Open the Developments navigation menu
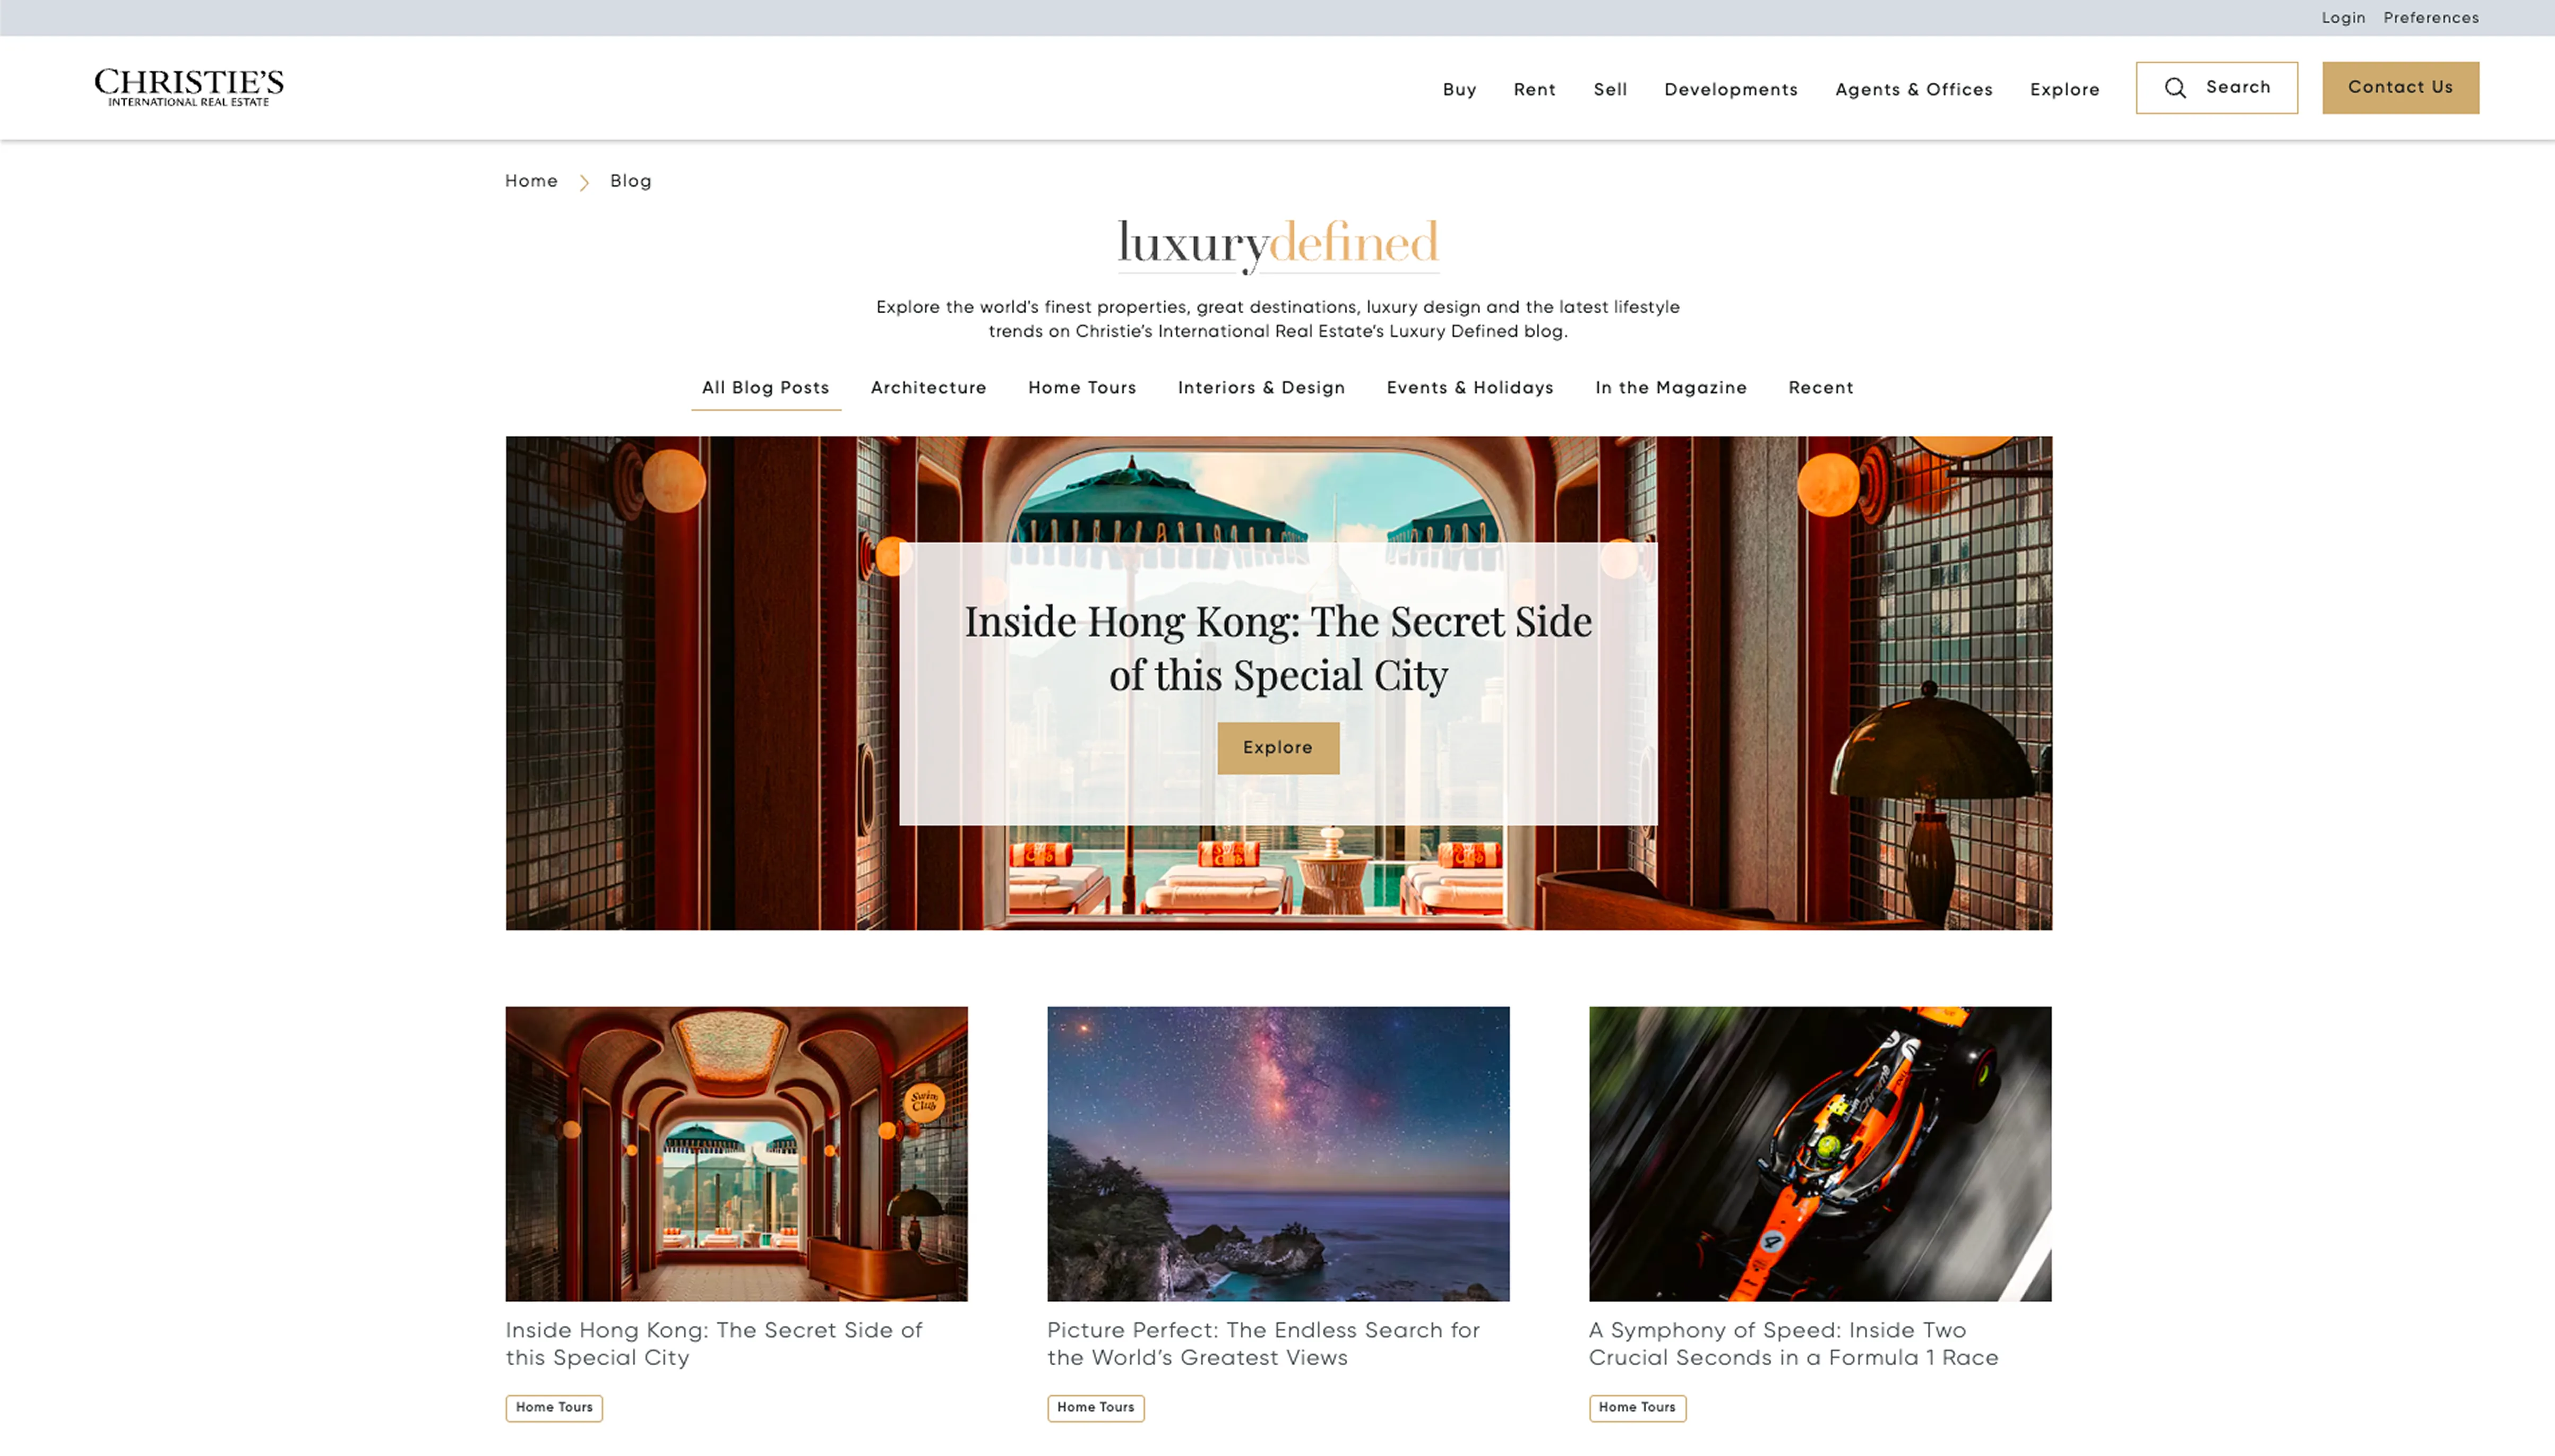The height and width of the screenshot is (1456, 2555). pyautogui.click(x=1730, y=90)
